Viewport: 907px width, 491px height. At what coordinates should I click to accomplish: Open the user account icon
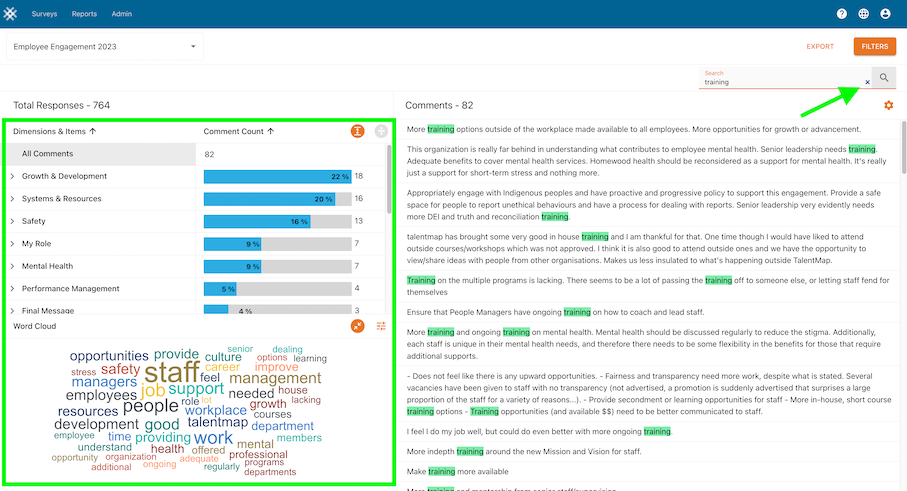tap(885, 13)
